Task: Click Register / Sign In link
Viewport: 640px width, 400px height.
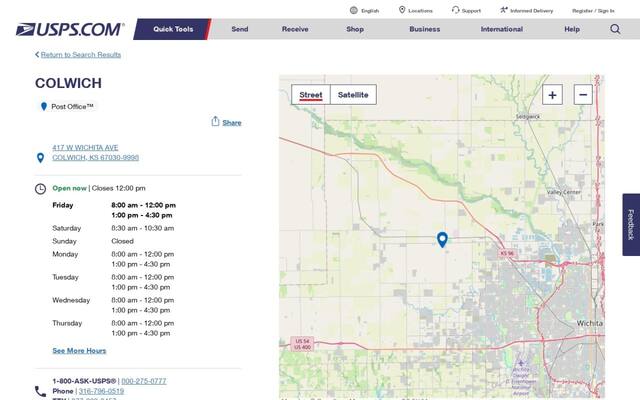Action: pos(593,11)
